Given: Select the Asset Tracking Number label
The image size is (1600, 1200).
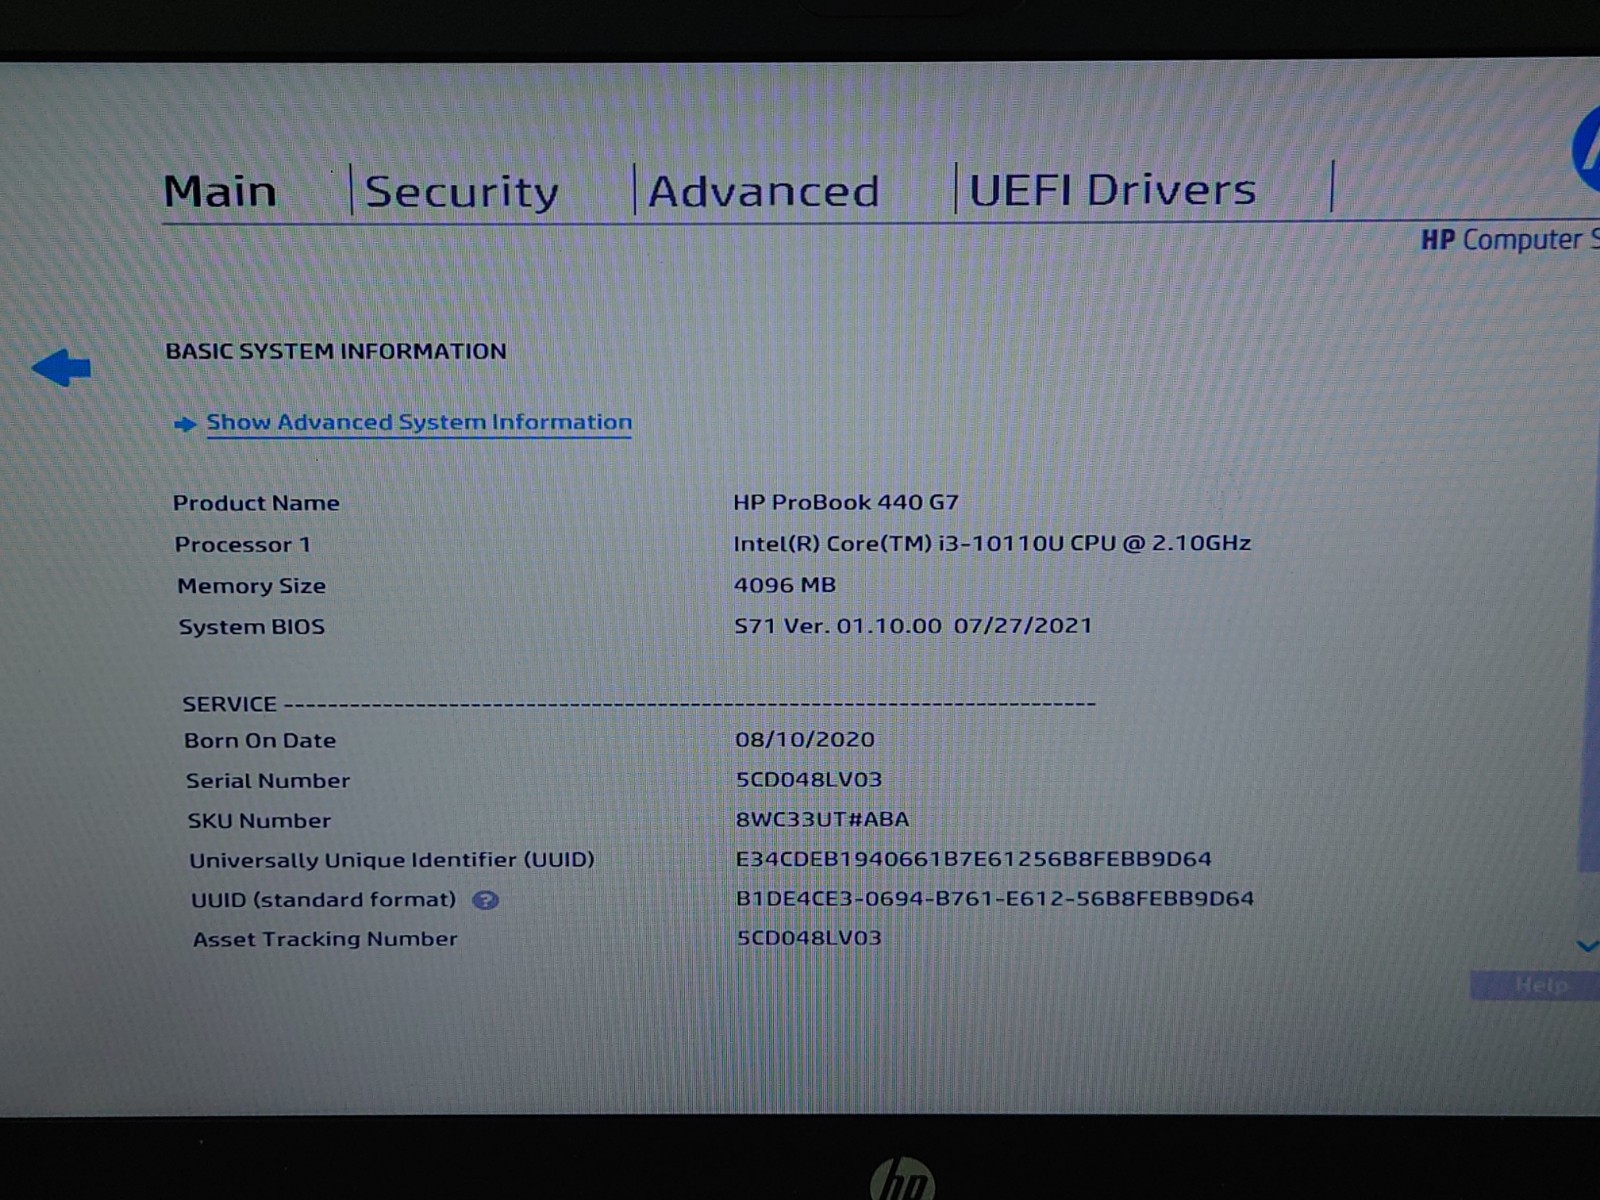Looking at the screenshot, I should click(x=325, y=939).
